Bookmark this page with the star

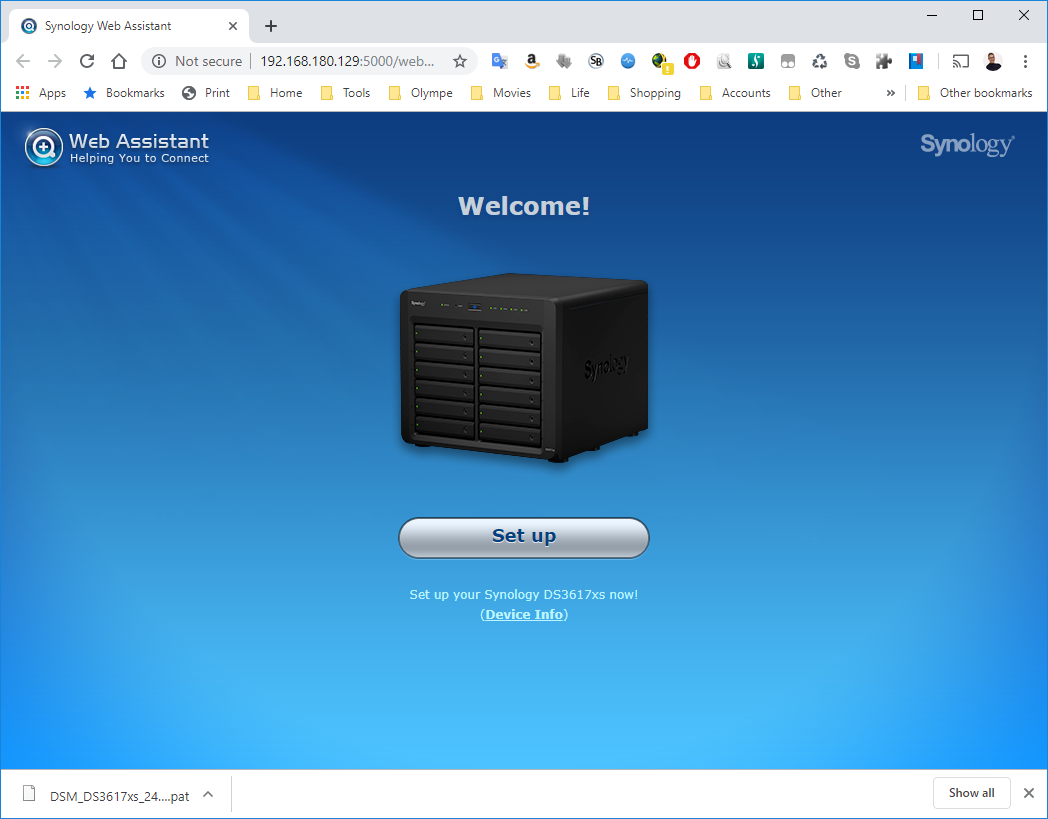[460, 62]
